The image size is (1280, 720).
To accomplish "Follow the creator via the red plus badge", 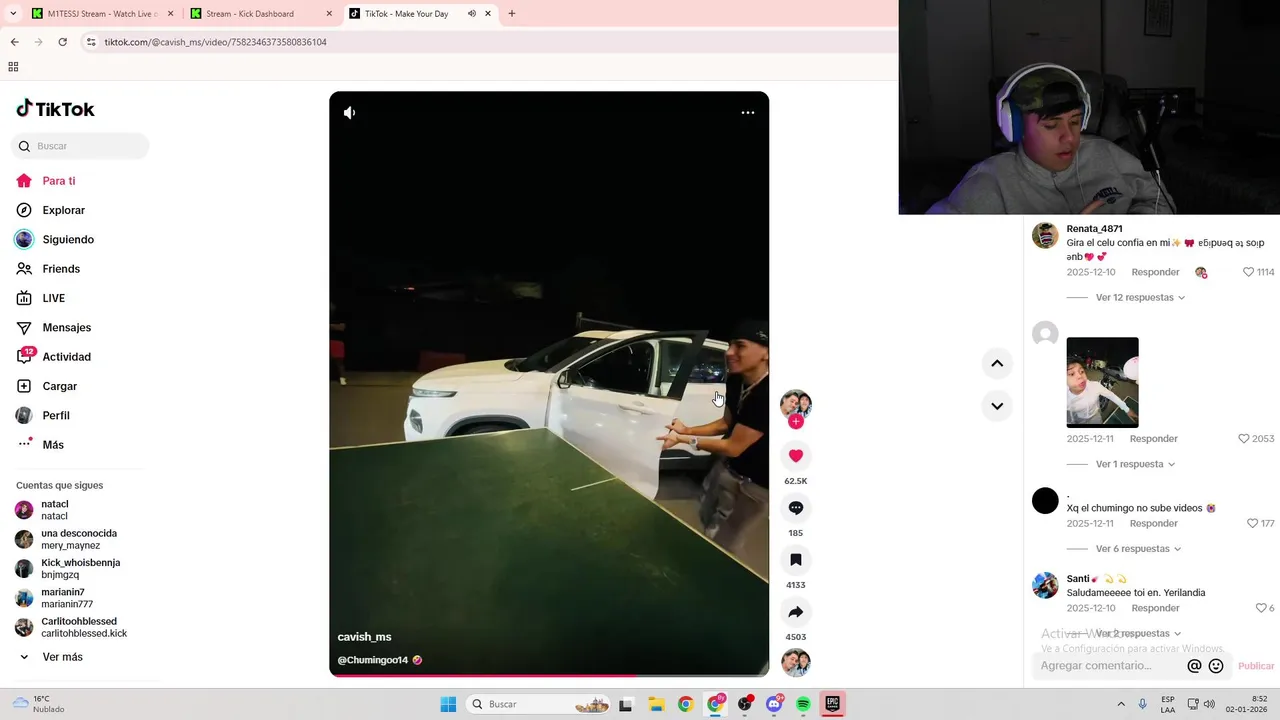I will coord(796,422).
